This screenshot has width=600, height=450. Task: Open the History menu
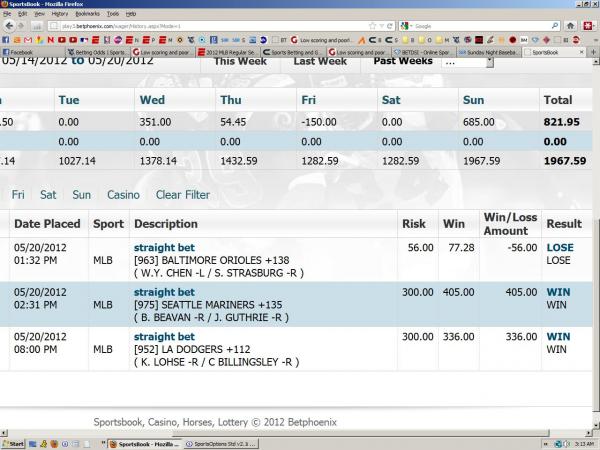[58, 14]
